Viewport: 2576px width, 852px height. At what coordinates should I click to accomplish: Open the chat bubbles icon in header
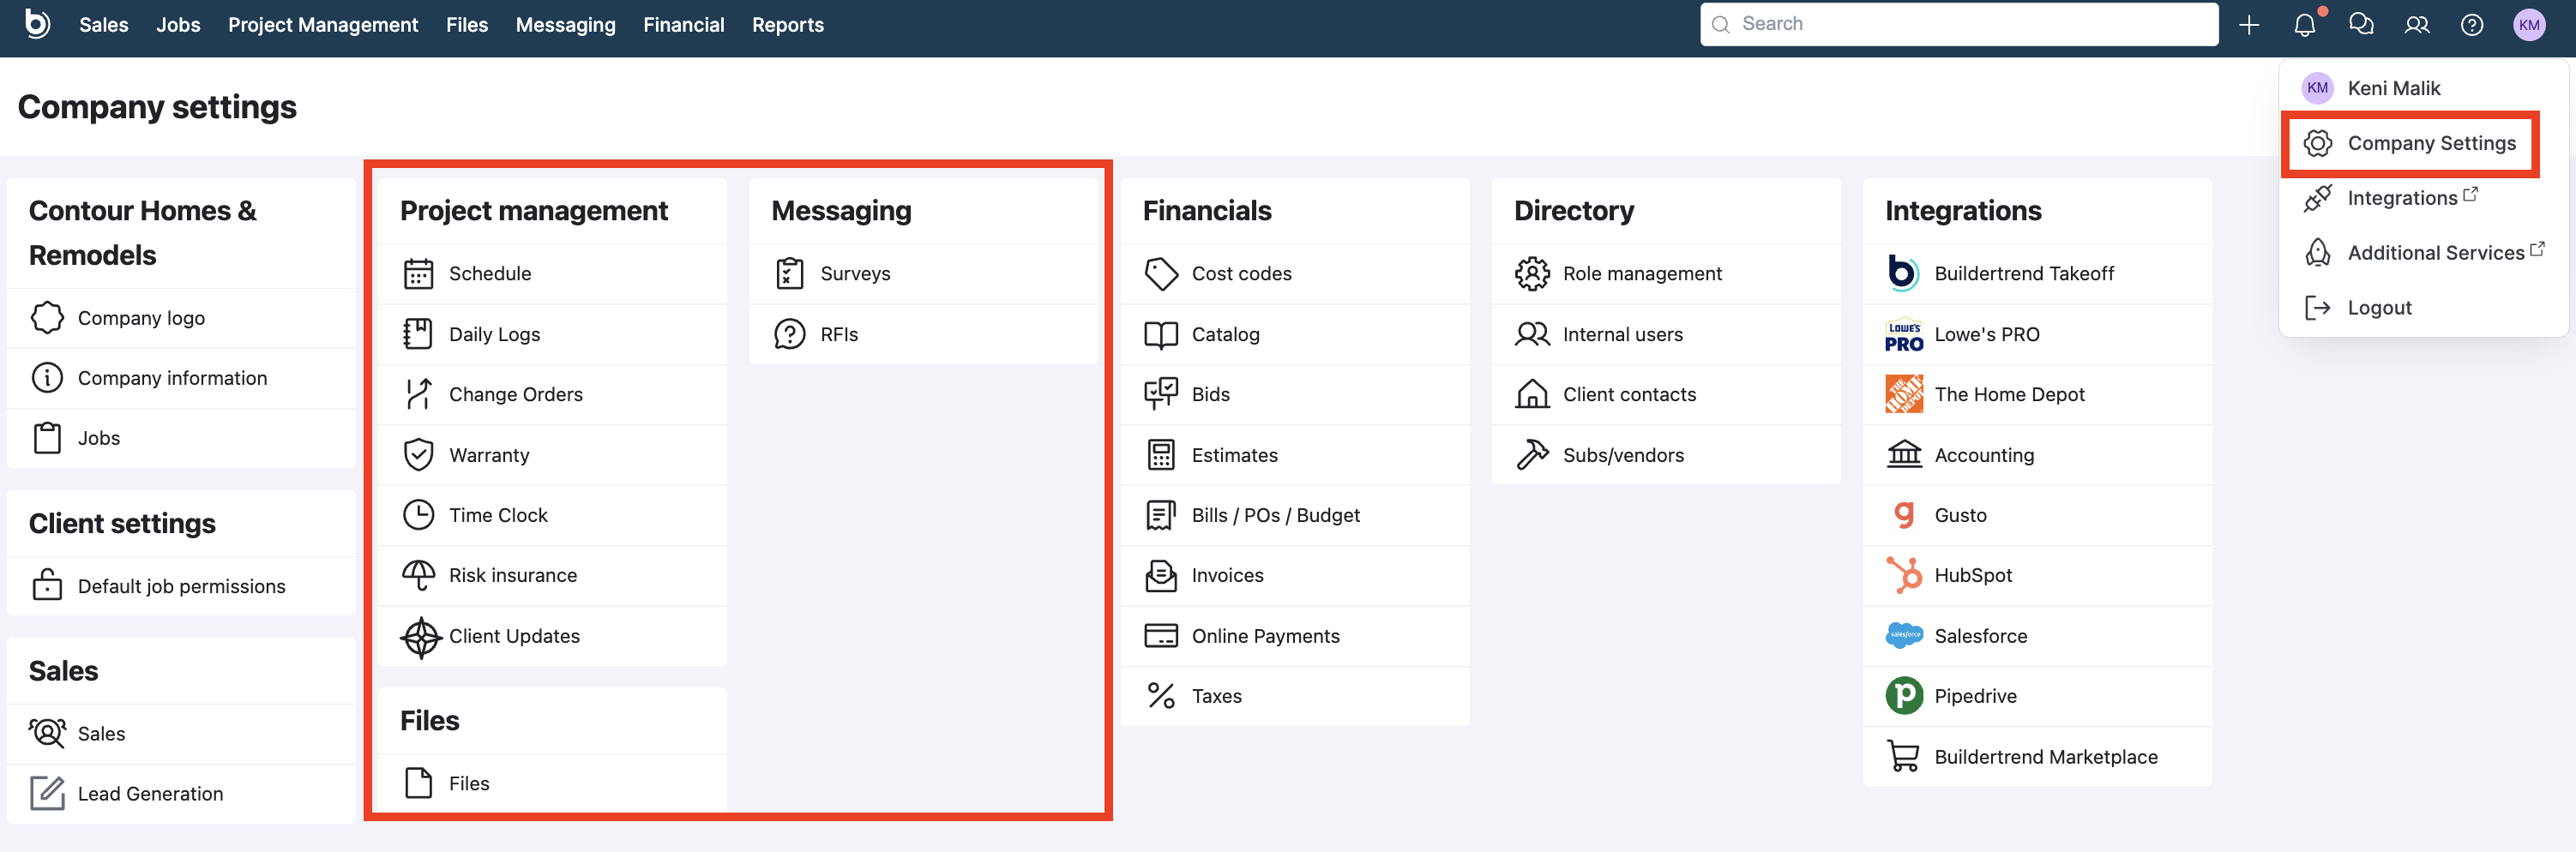2361,25
